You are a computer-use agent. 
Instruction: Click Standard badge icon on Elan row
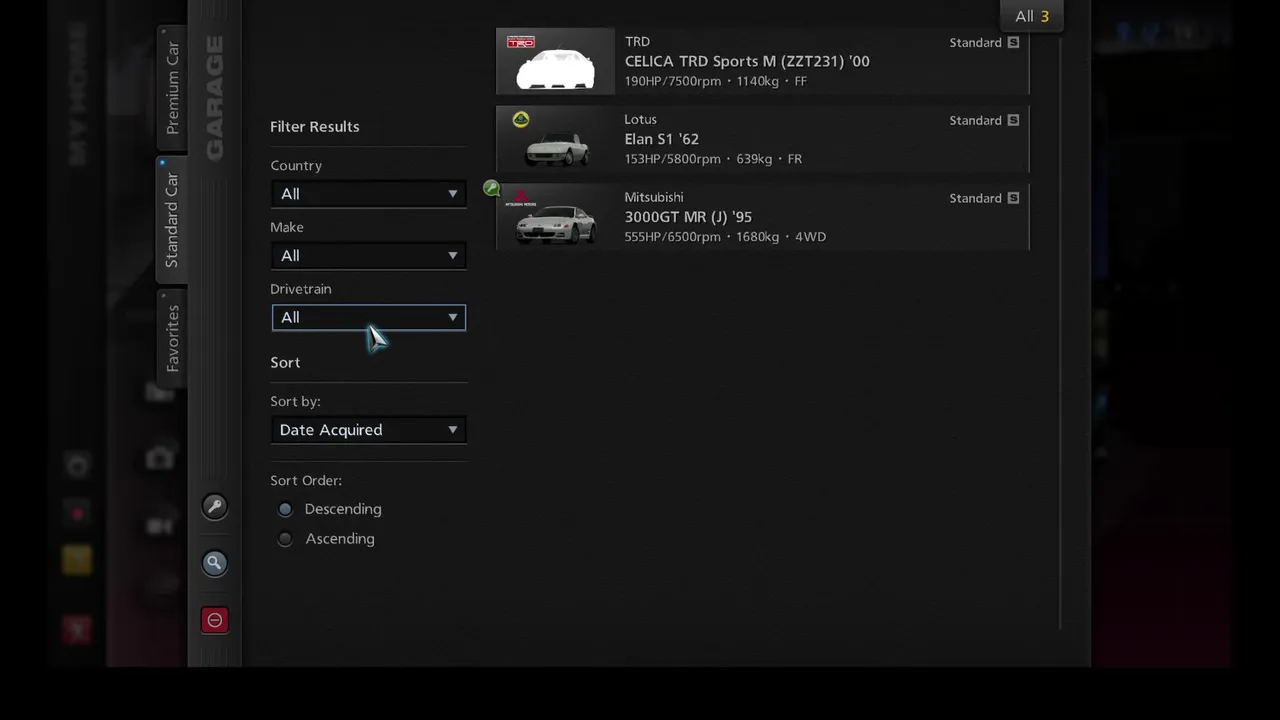tap(1013, 121)
